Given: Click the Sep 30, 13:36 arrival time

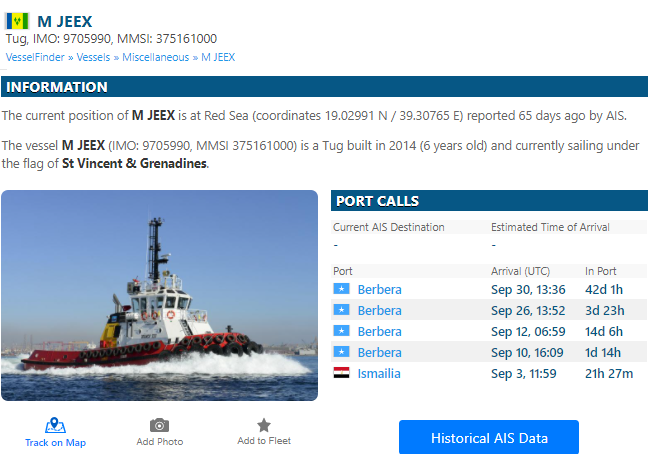Looking at the screenshot, I should (528, 289).
